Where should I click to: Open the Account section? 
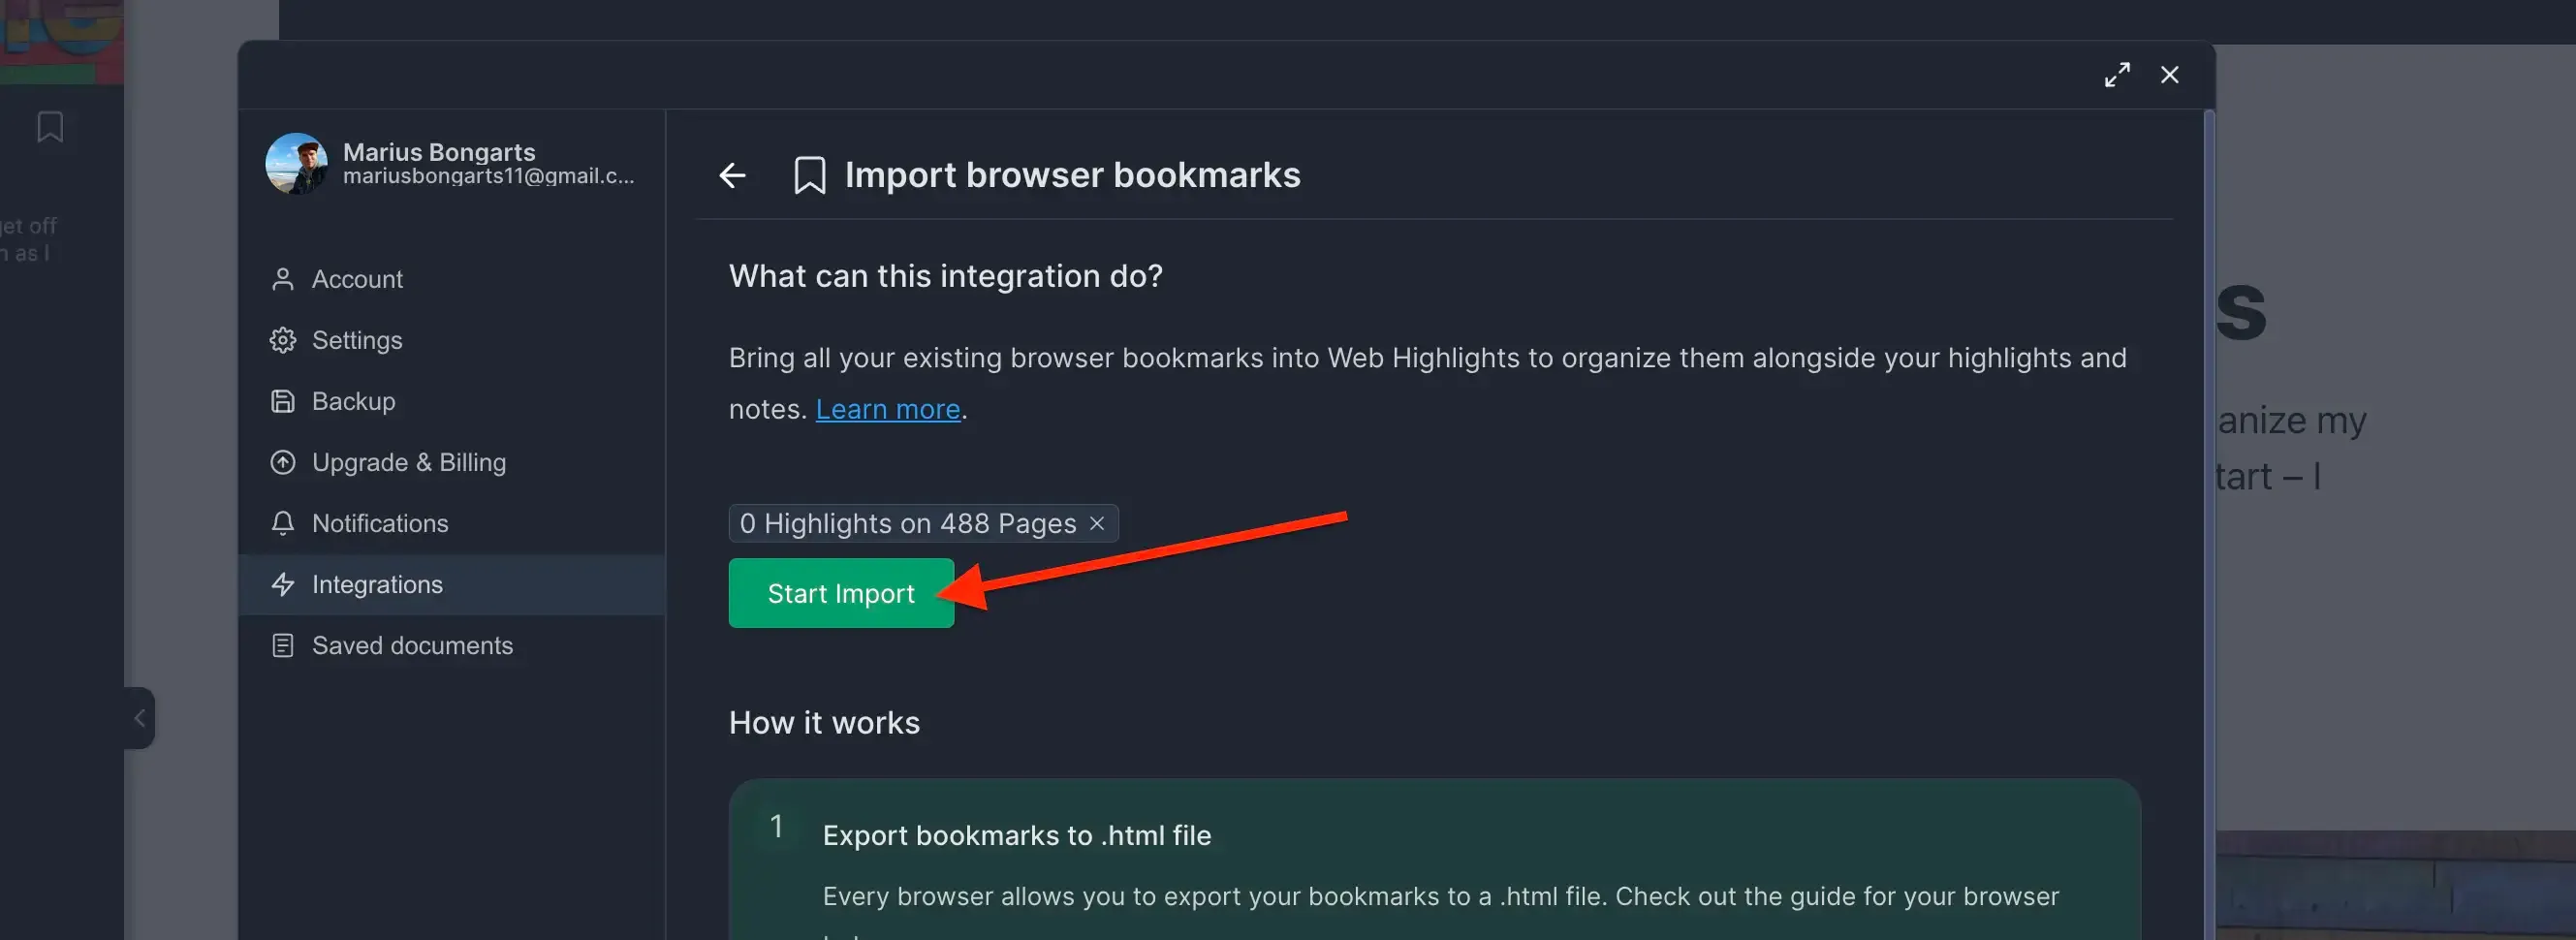(452, 279)
